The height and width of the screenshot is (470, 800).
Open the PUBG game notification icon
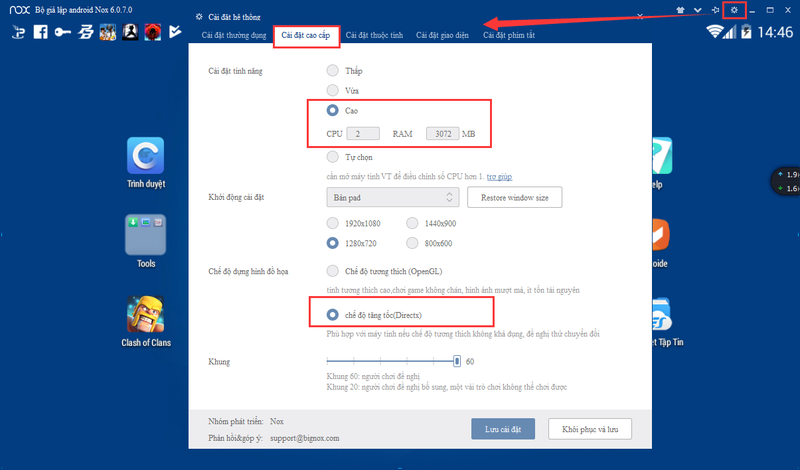[108, 32]
